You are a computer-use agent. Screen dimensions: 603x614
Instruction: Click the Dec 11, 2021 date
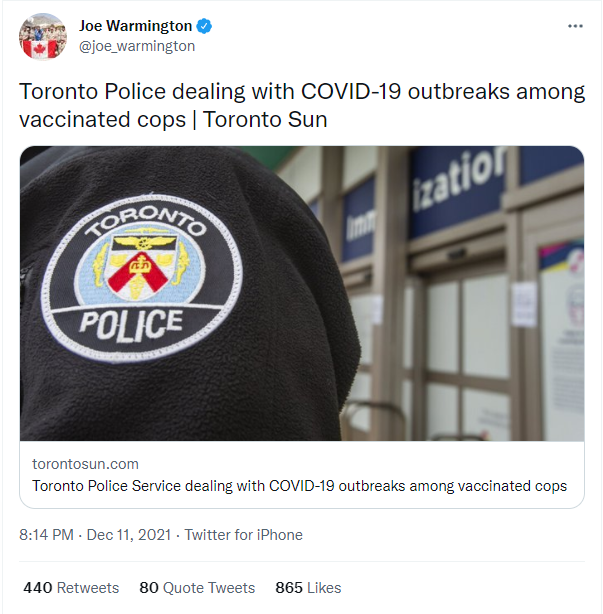129,535
